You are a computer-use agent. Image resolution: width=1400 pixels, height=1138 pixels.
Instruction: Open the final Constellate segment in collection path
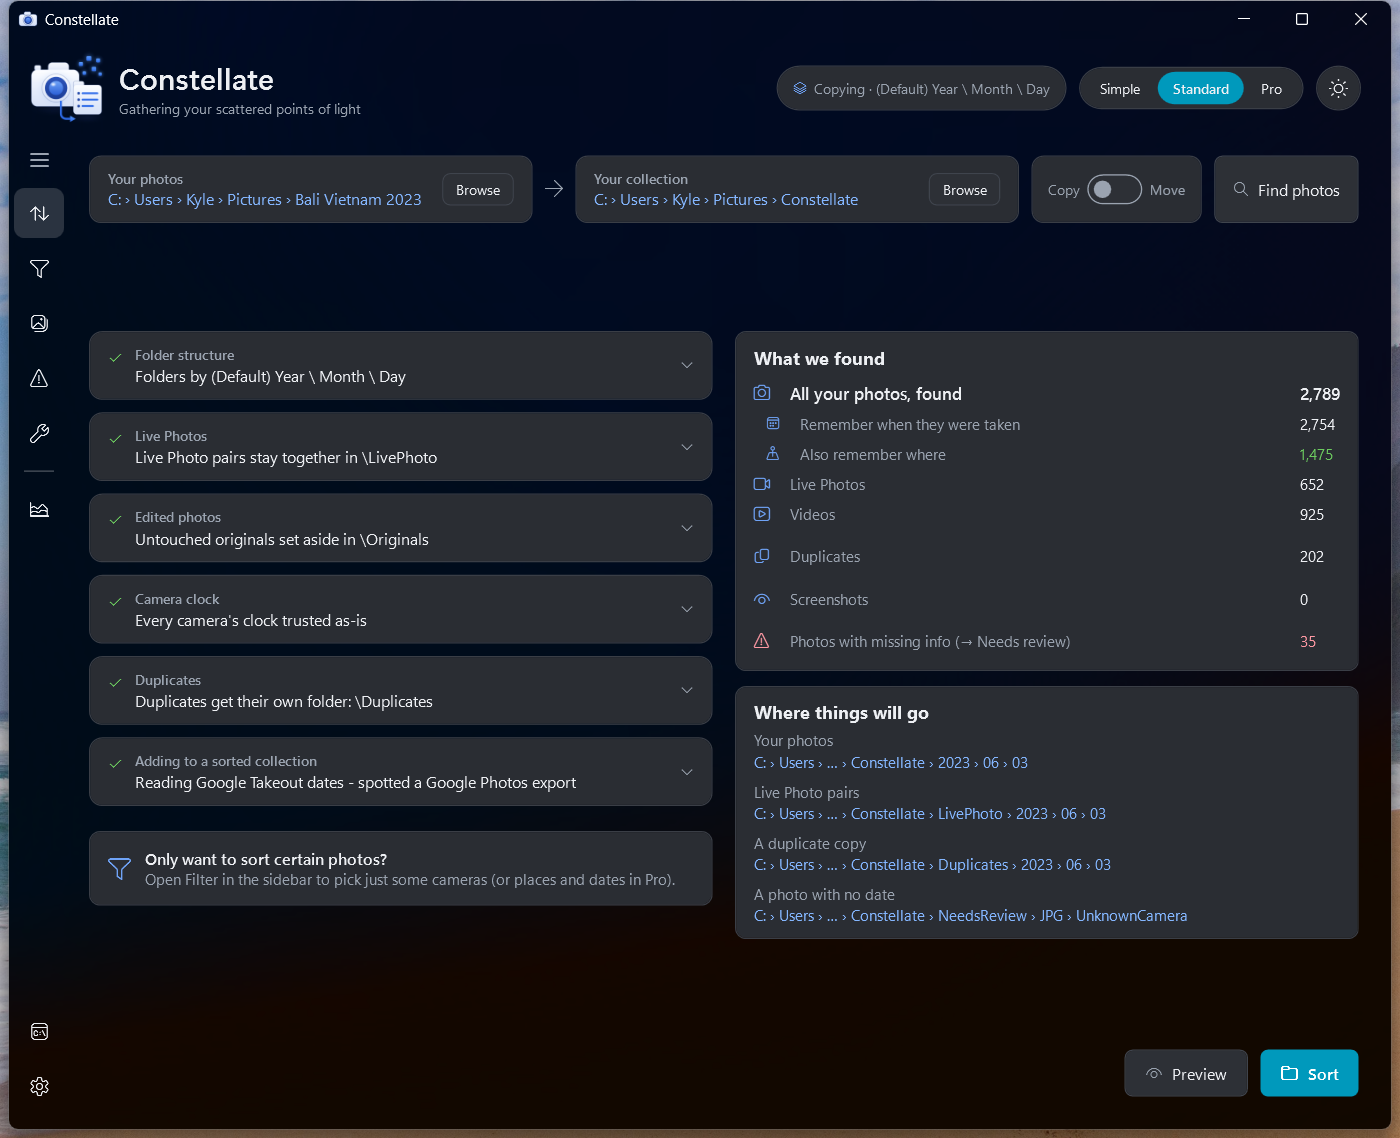click(819, 199)
